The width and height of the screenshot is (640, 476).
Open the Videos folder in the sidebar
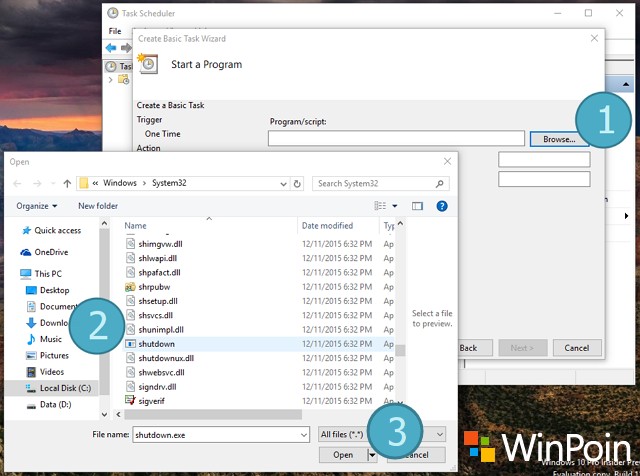pos(45,372)
